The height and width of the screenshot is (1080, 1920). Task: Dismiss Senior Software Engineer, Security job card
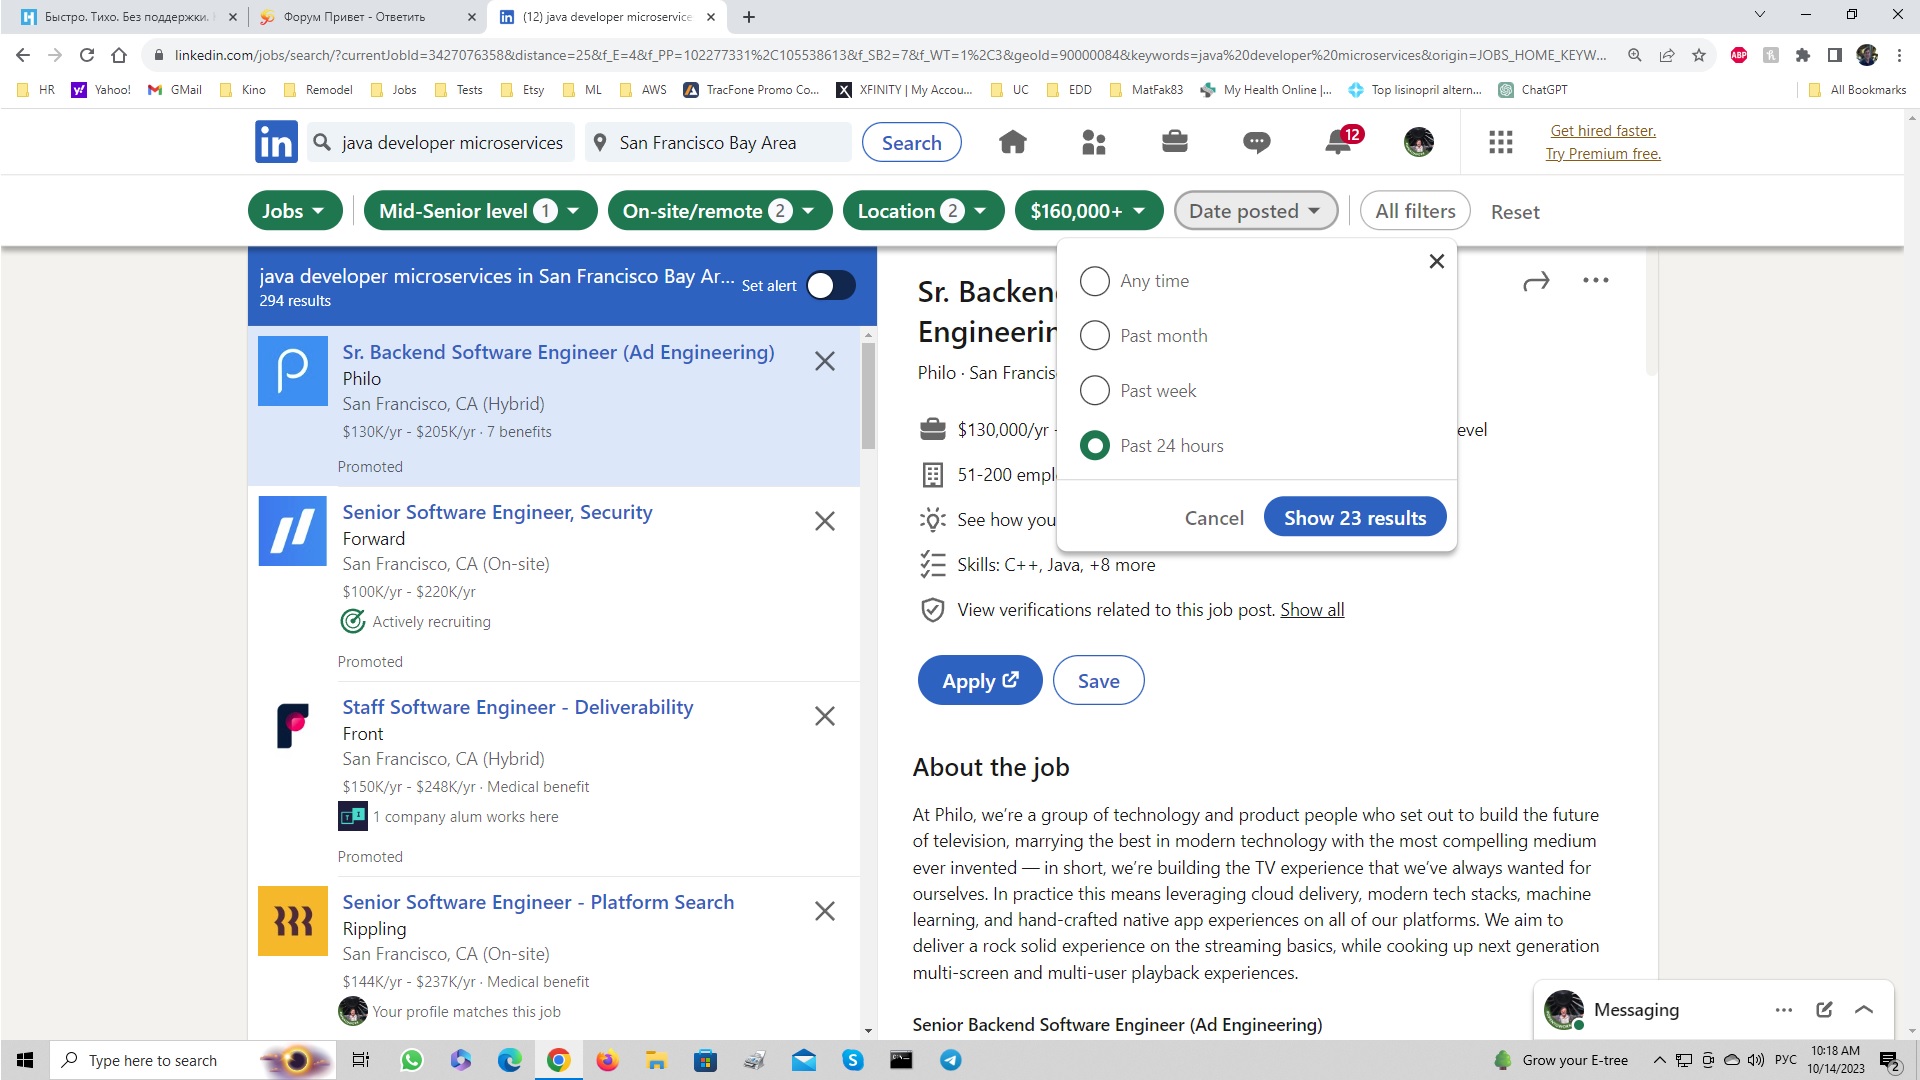point(825,521)
